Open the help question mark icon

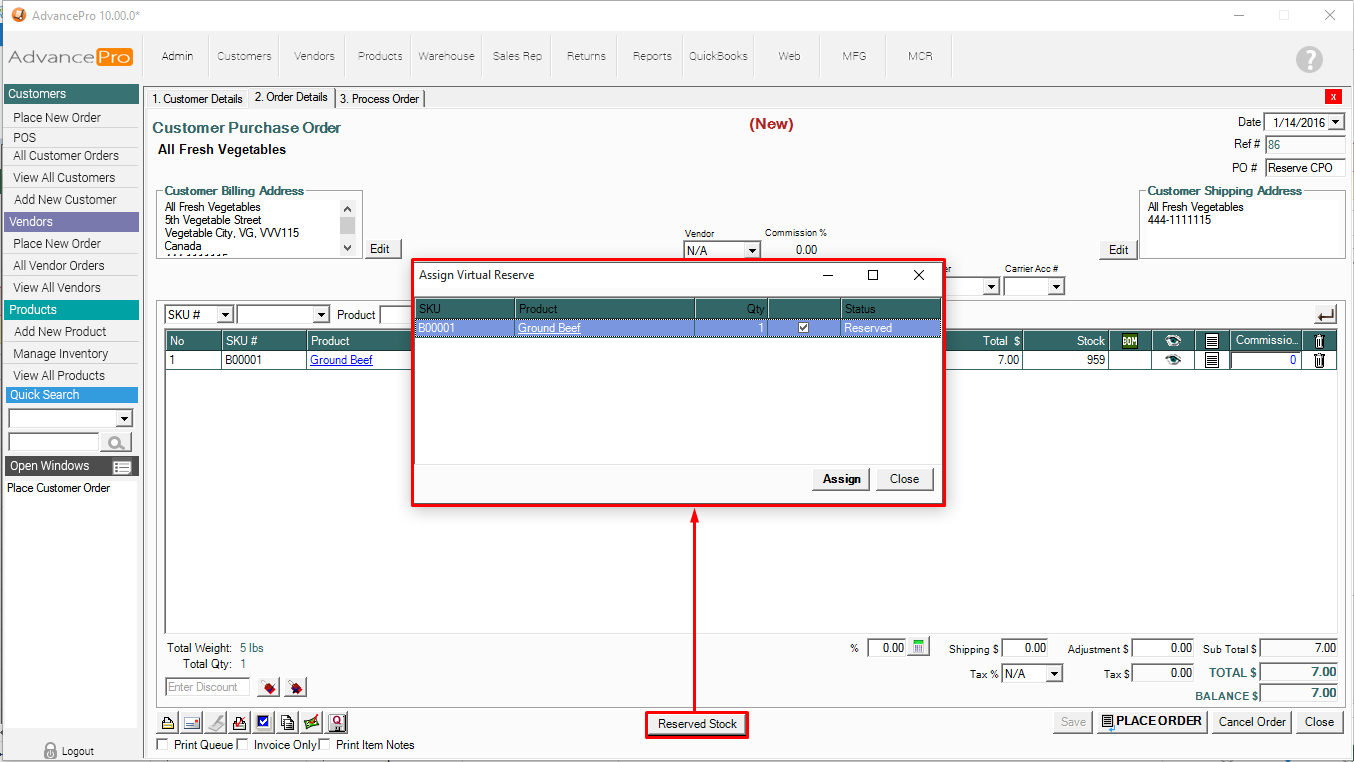click(x=1309, y=59)
